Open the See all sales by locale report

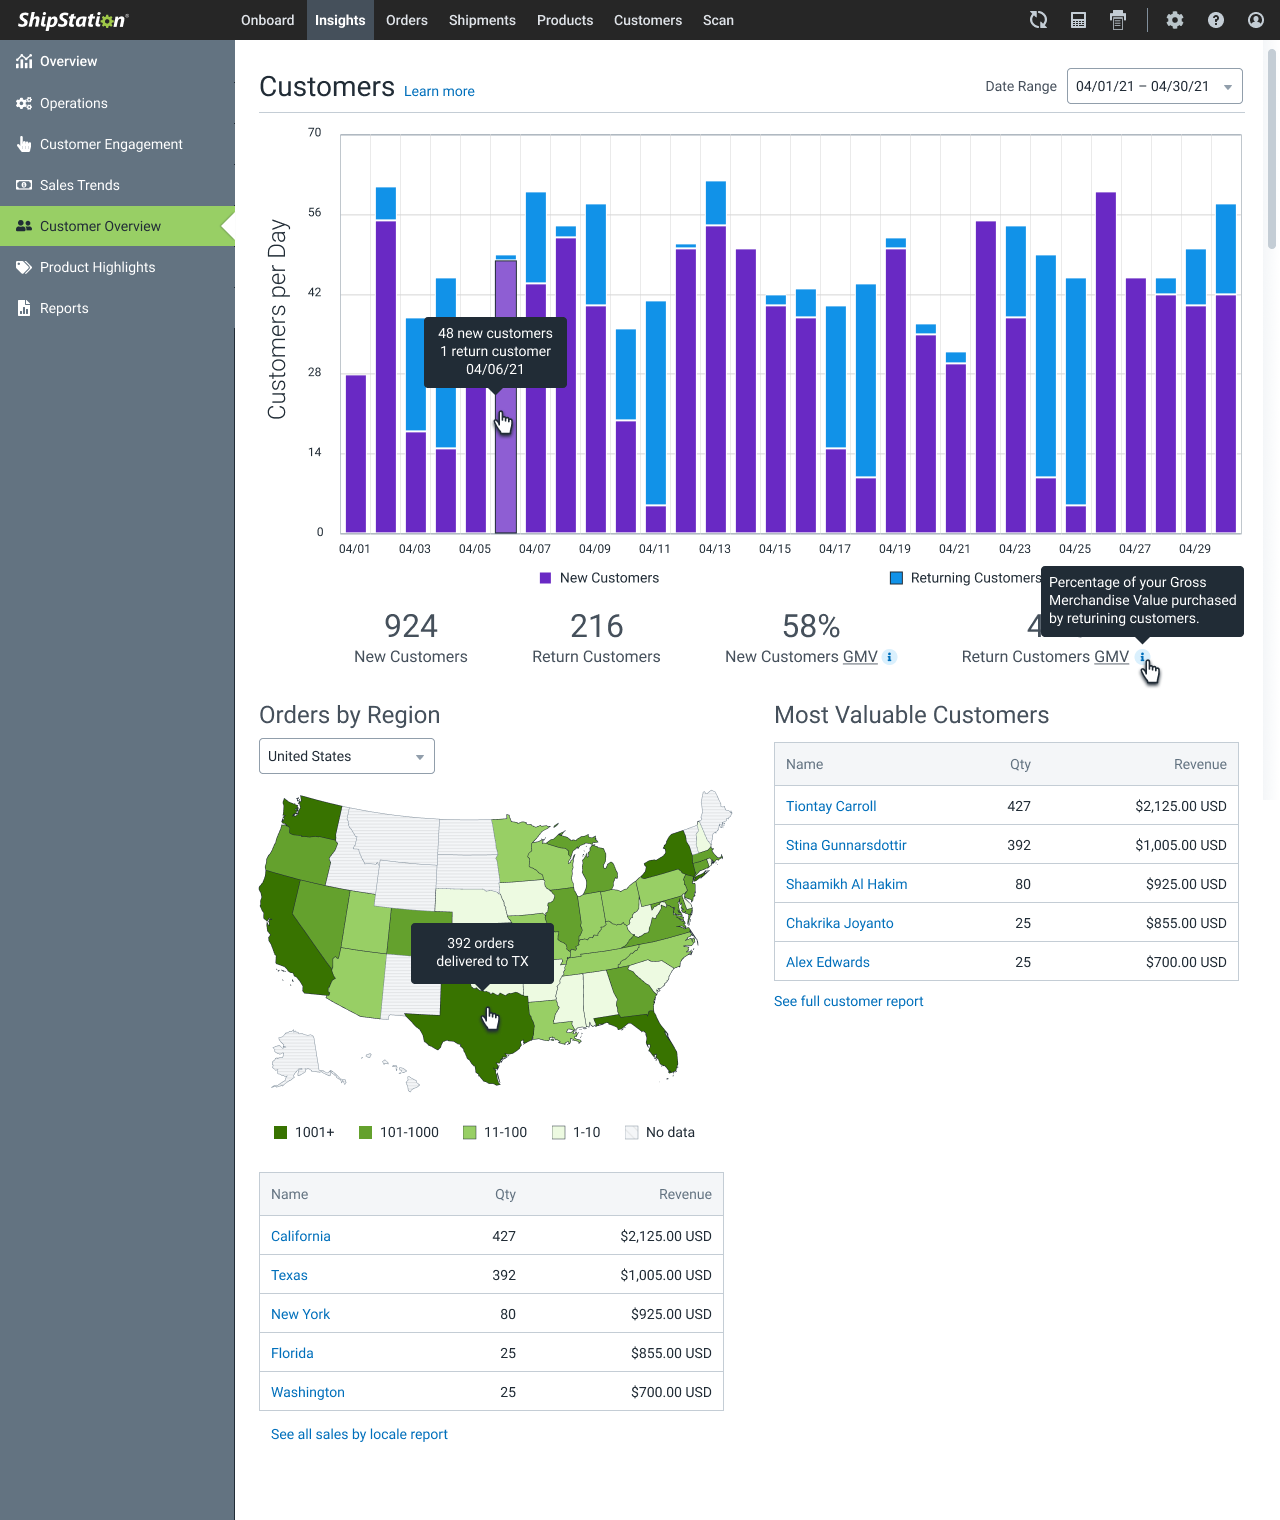pyautogui.click(x=358, y=1434)
